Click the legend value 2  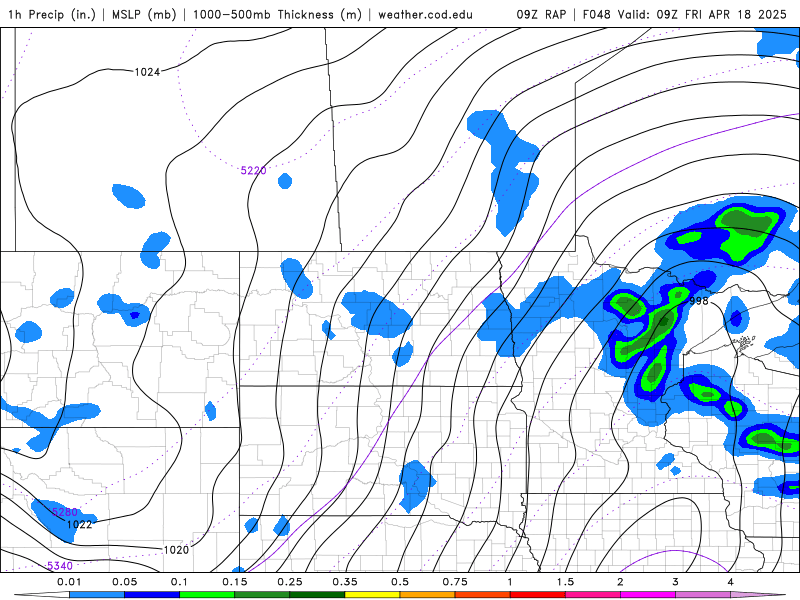(x=620, y=582)
